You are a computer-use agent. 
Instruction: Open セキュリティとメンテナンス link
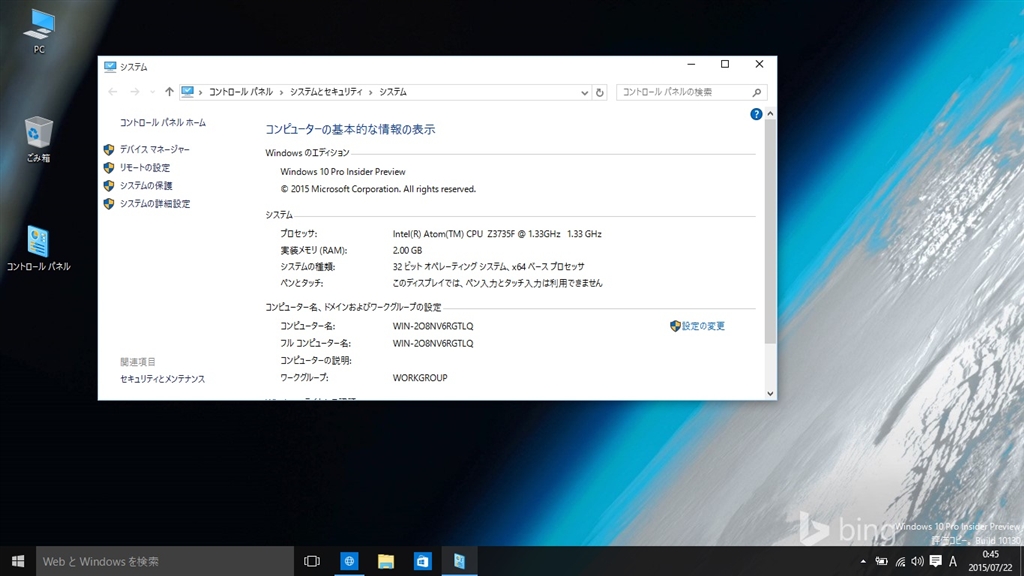[163, 379]
